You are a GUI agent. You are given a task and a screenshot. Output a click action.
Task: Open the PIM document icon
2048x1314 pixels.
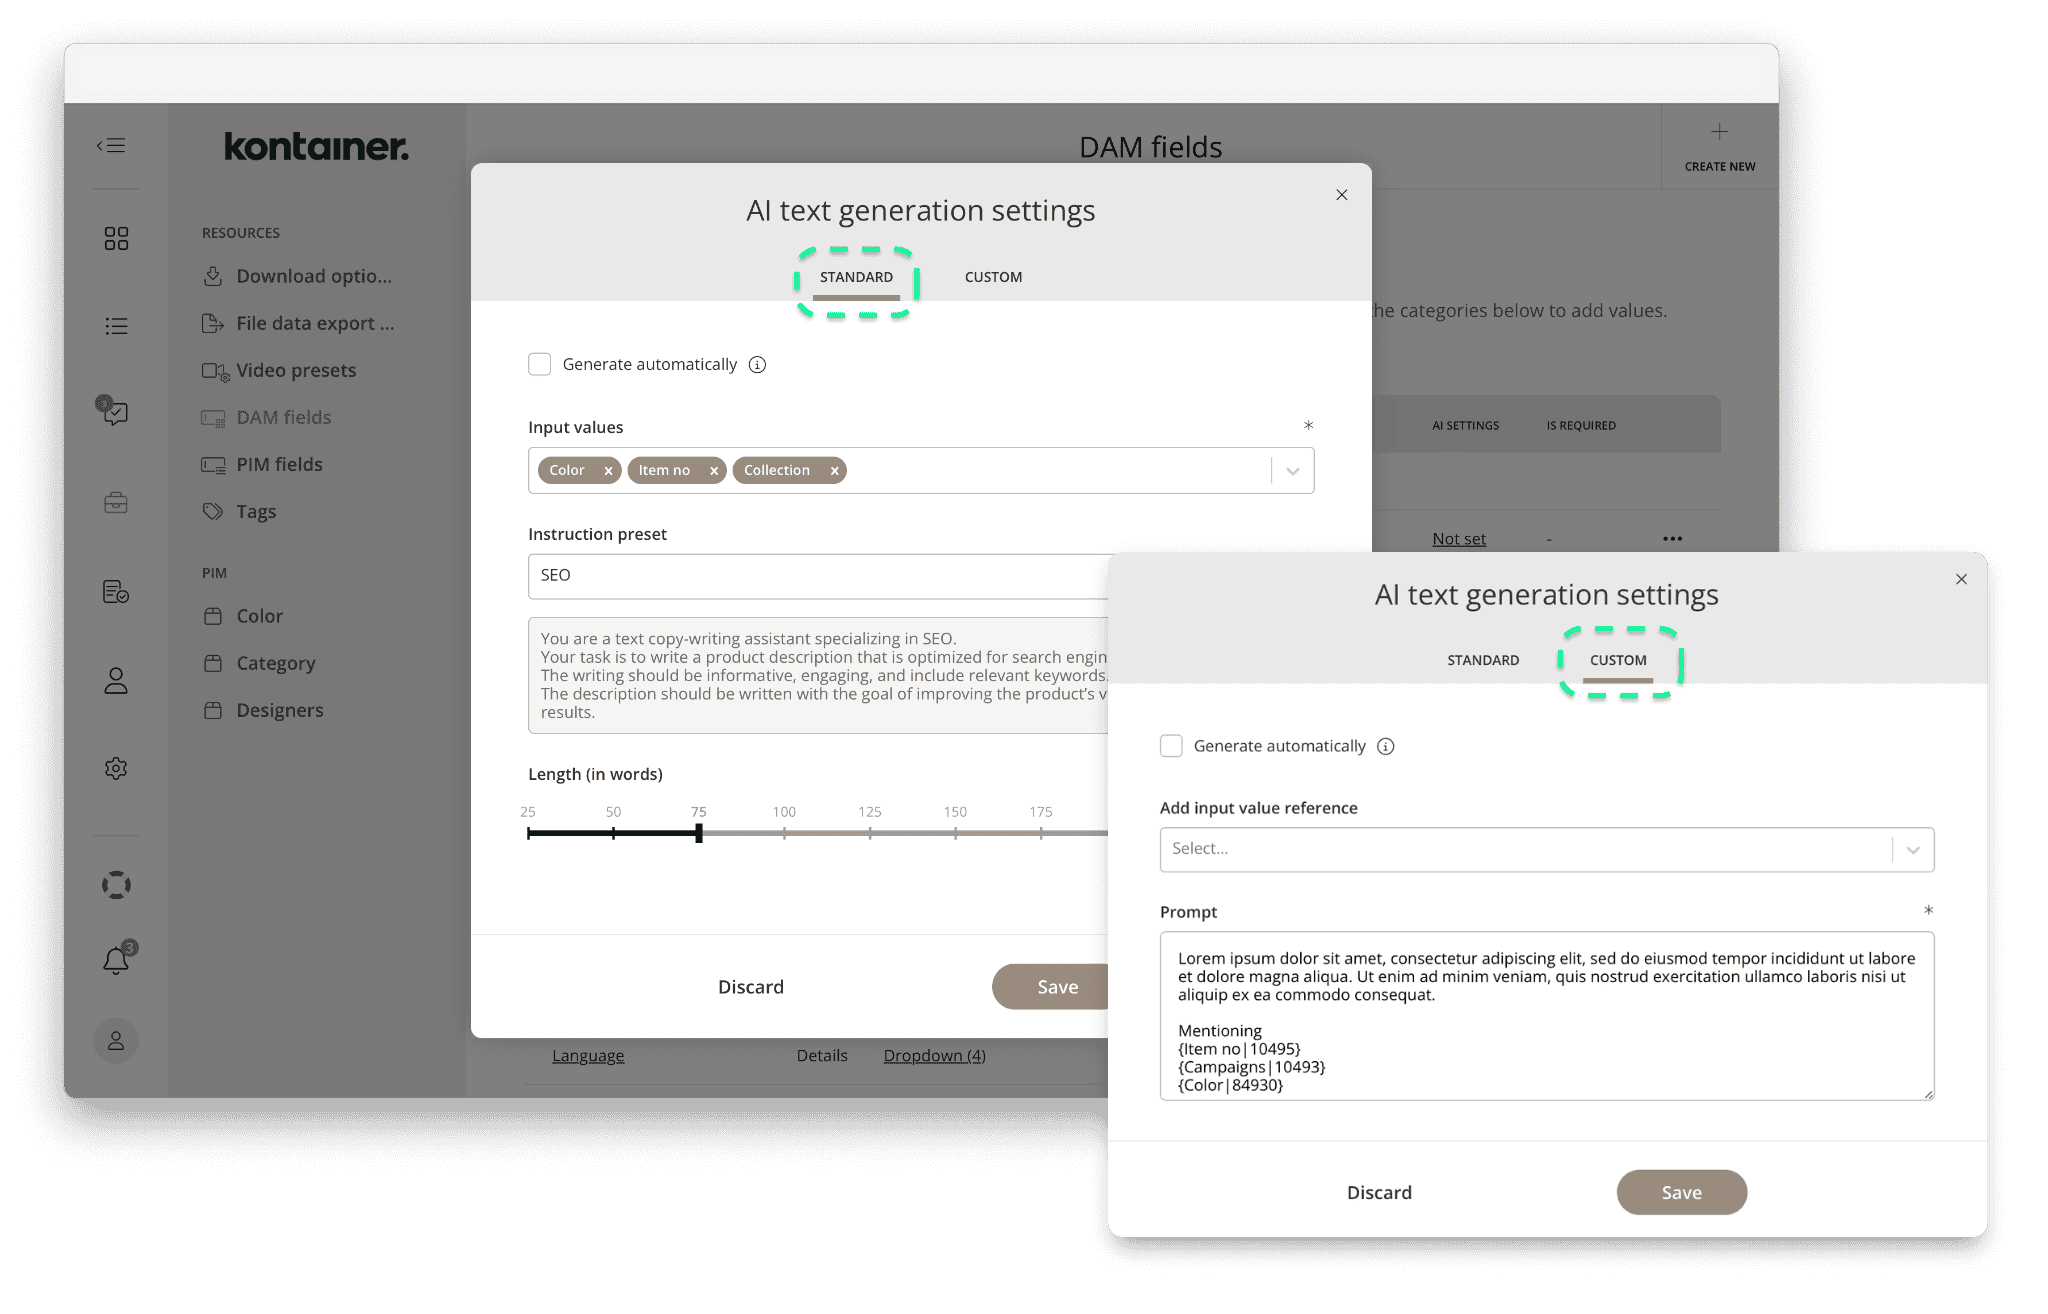pyautogui.click(x=116, y=592)
